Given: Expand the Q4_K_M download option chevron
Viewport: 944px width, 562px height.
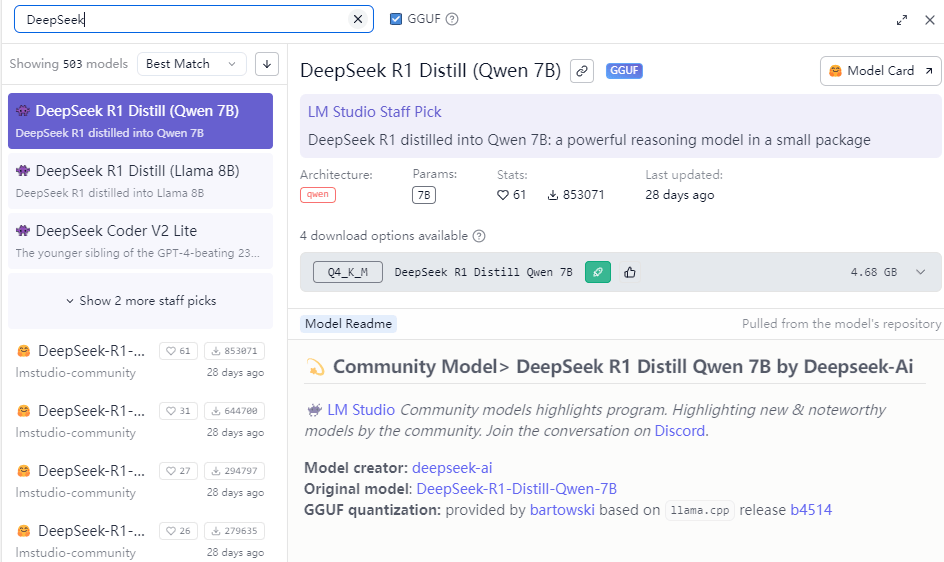Looking at the screenshot, I should [x=920, y=272].
